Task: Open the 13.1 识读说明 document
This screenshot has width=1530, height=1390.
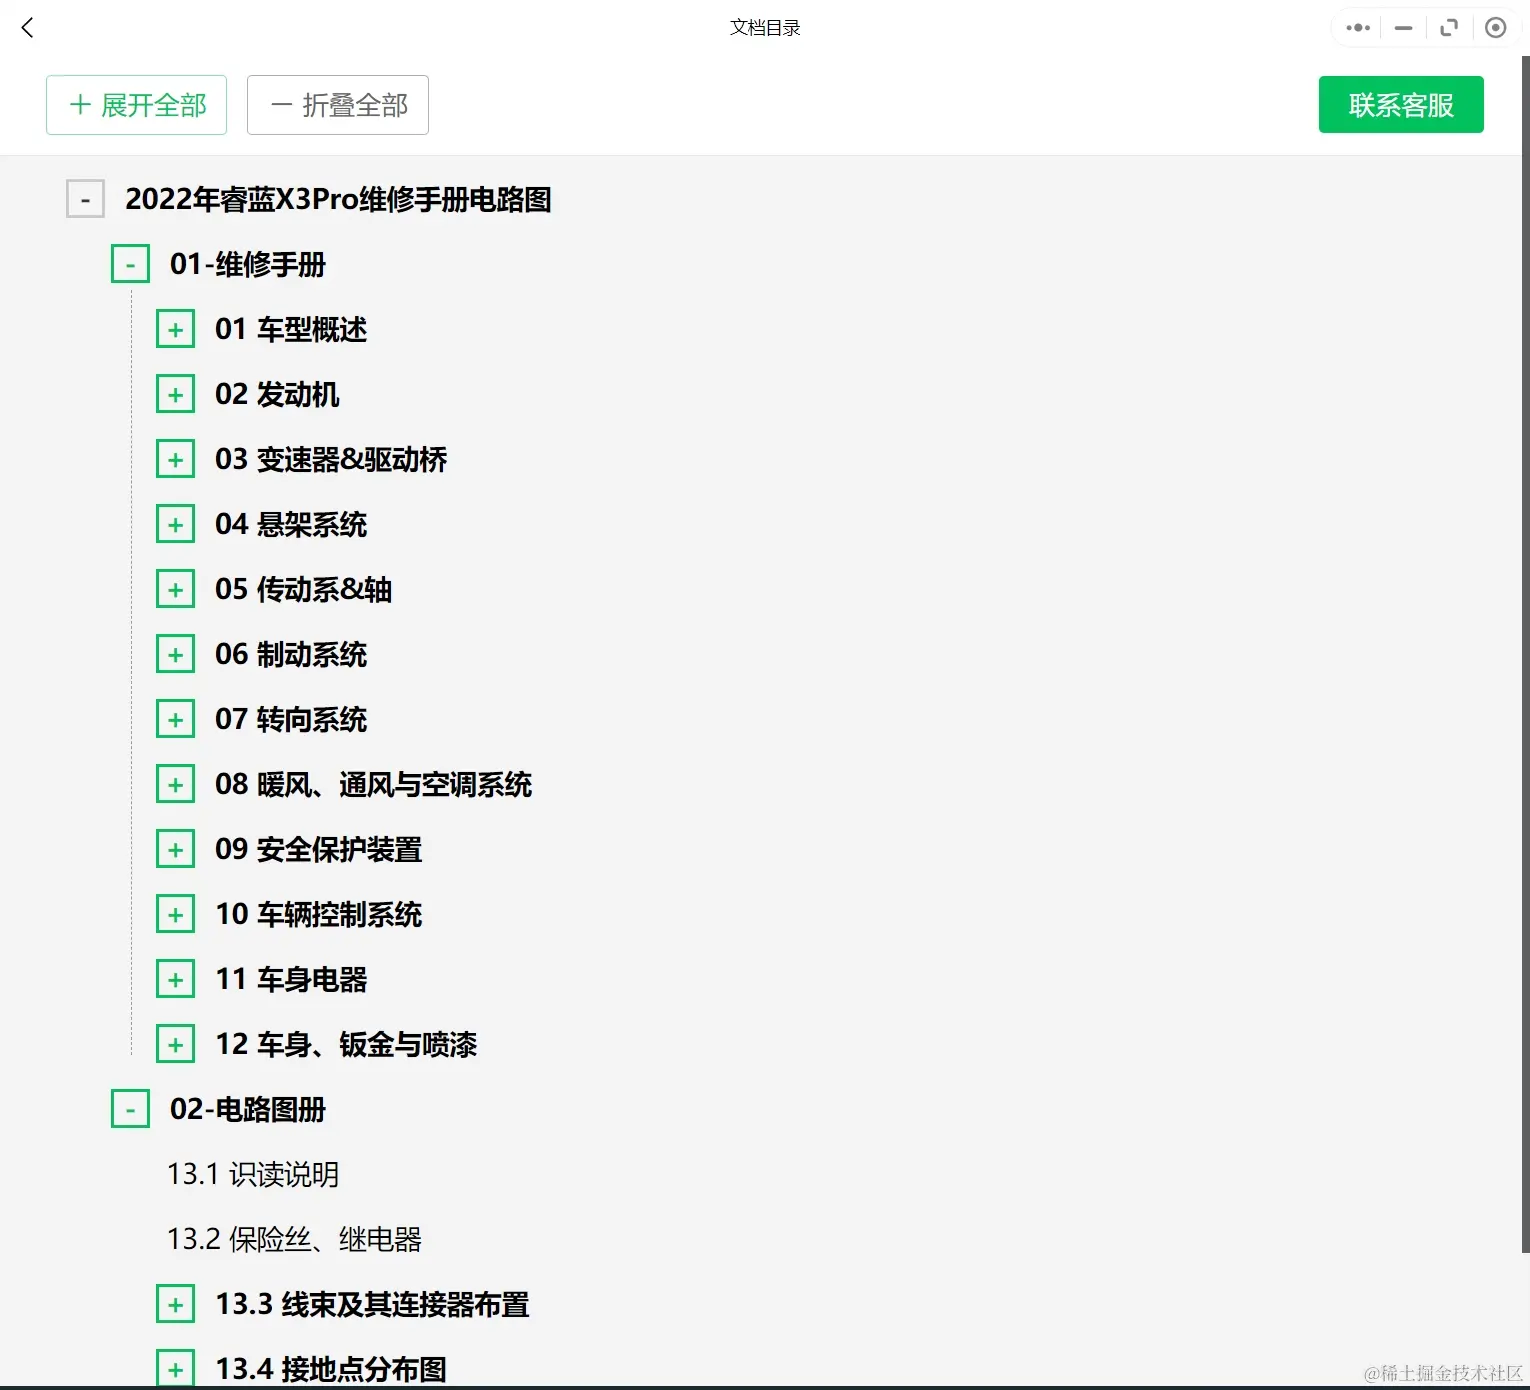Action: (253, 1174)
